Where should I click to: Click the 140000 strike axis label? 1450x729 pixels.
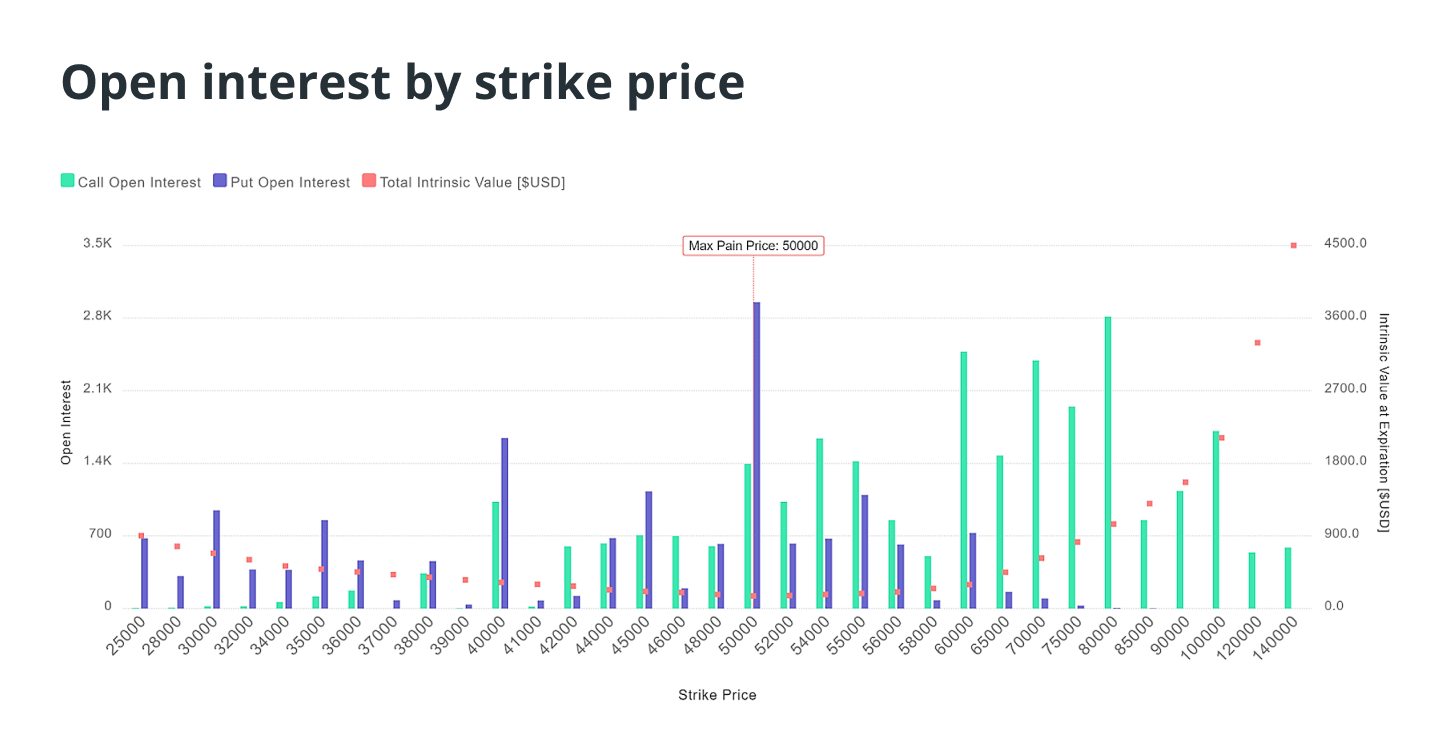coord(1275,639)
